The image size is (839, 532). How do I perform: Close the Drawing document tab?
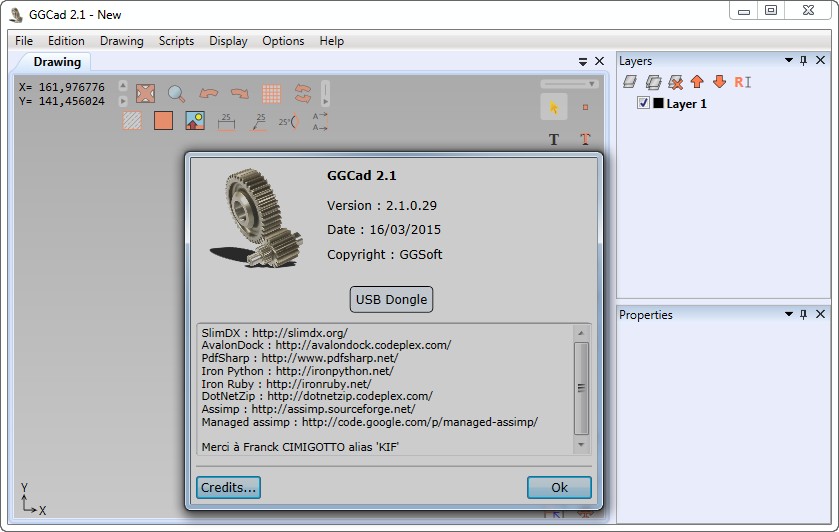point(600,62)
